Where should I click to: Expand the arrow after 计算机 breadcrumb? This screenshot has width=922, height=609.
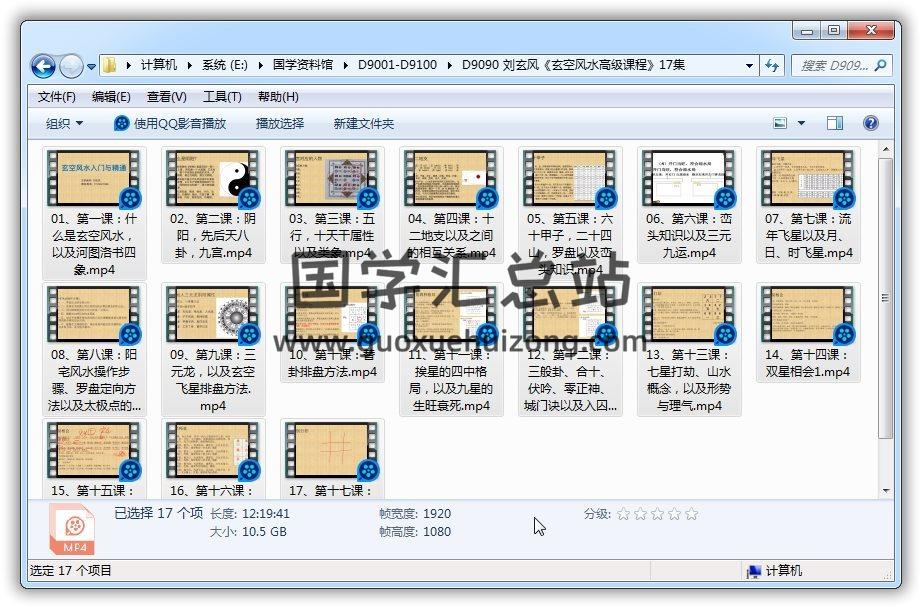click(x=189, y=65)
